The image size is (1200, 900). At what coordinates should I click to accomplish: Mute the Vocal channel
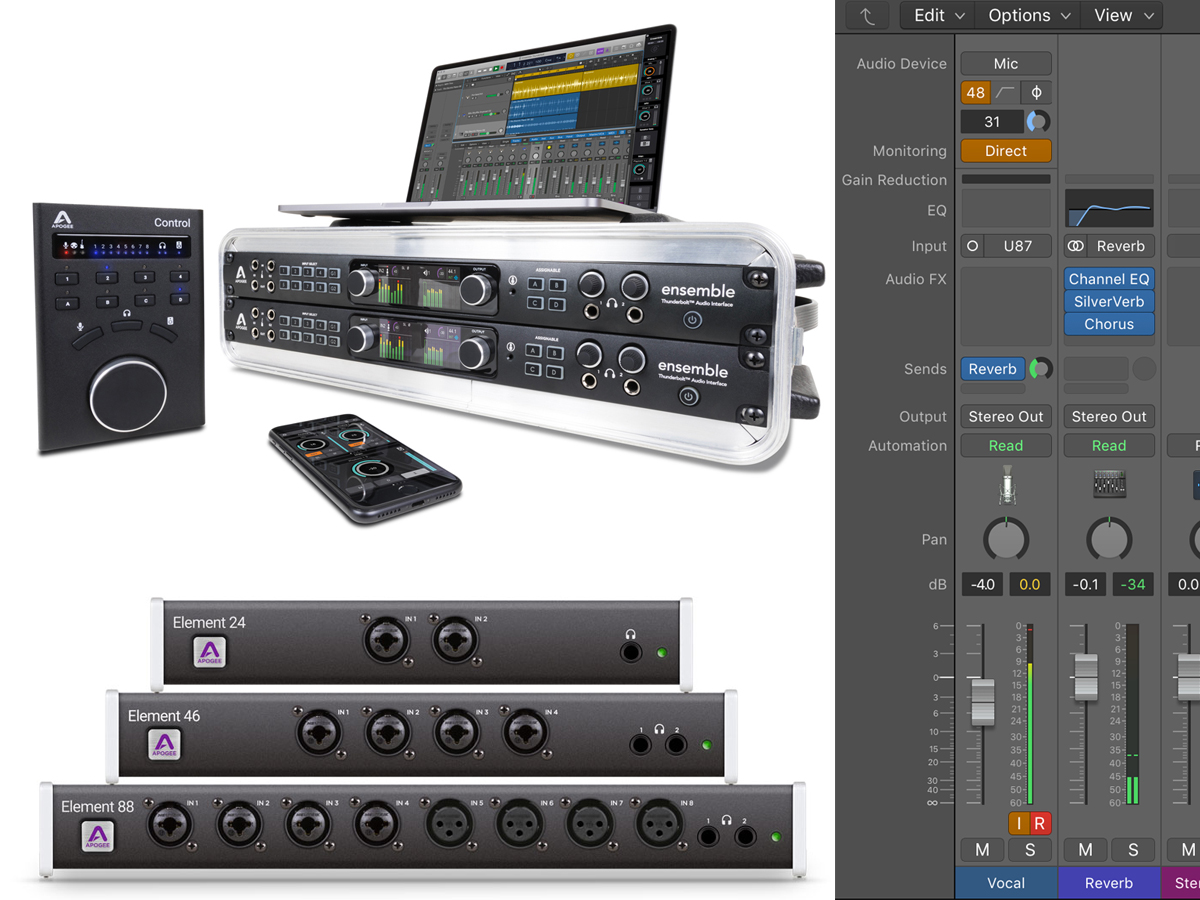click(x=982, y=850)
